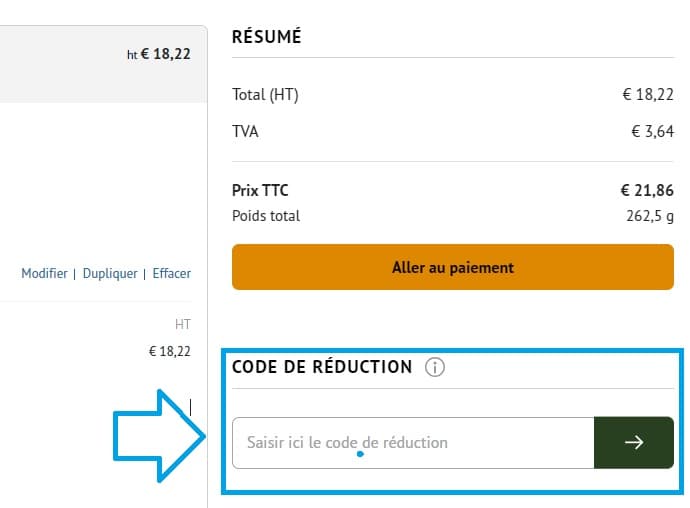Image resolution: width=690 pixels, height=508 pixels.
Task: Remove the item via Effacer link
Action: (171, 273)
